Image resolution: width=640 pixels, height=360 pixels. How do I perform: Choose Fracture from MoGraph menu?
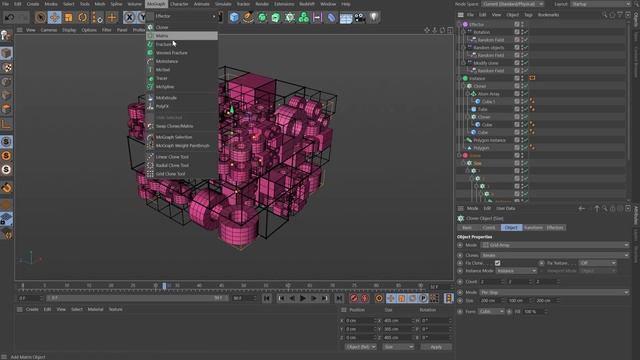tap(182, 44)
